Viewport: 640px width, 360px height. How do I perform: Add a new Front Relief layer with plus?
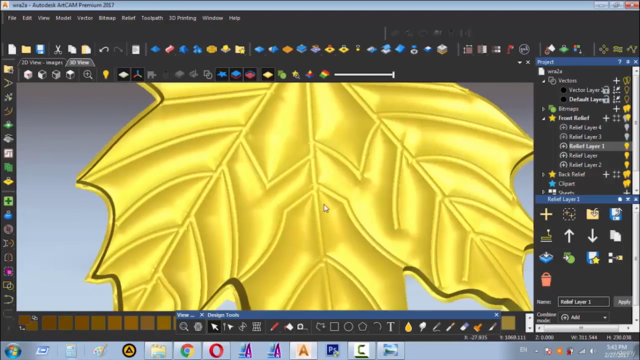click(606, 118)
